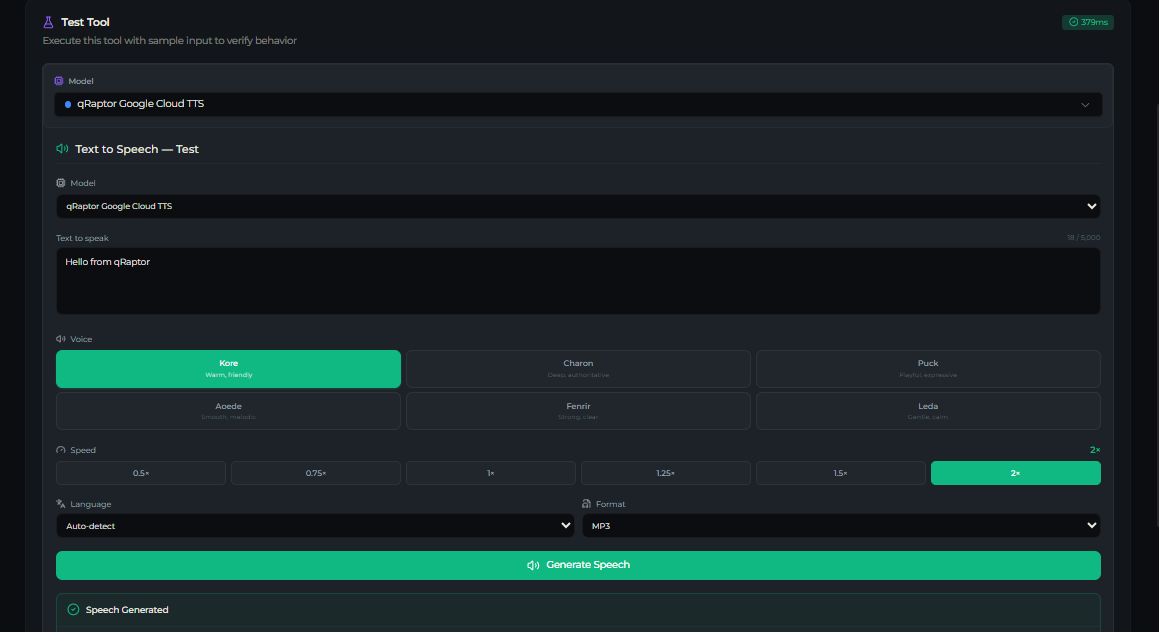
Task: Click the Text to Speech — Test heading
Action: click(x=137, y=149)
